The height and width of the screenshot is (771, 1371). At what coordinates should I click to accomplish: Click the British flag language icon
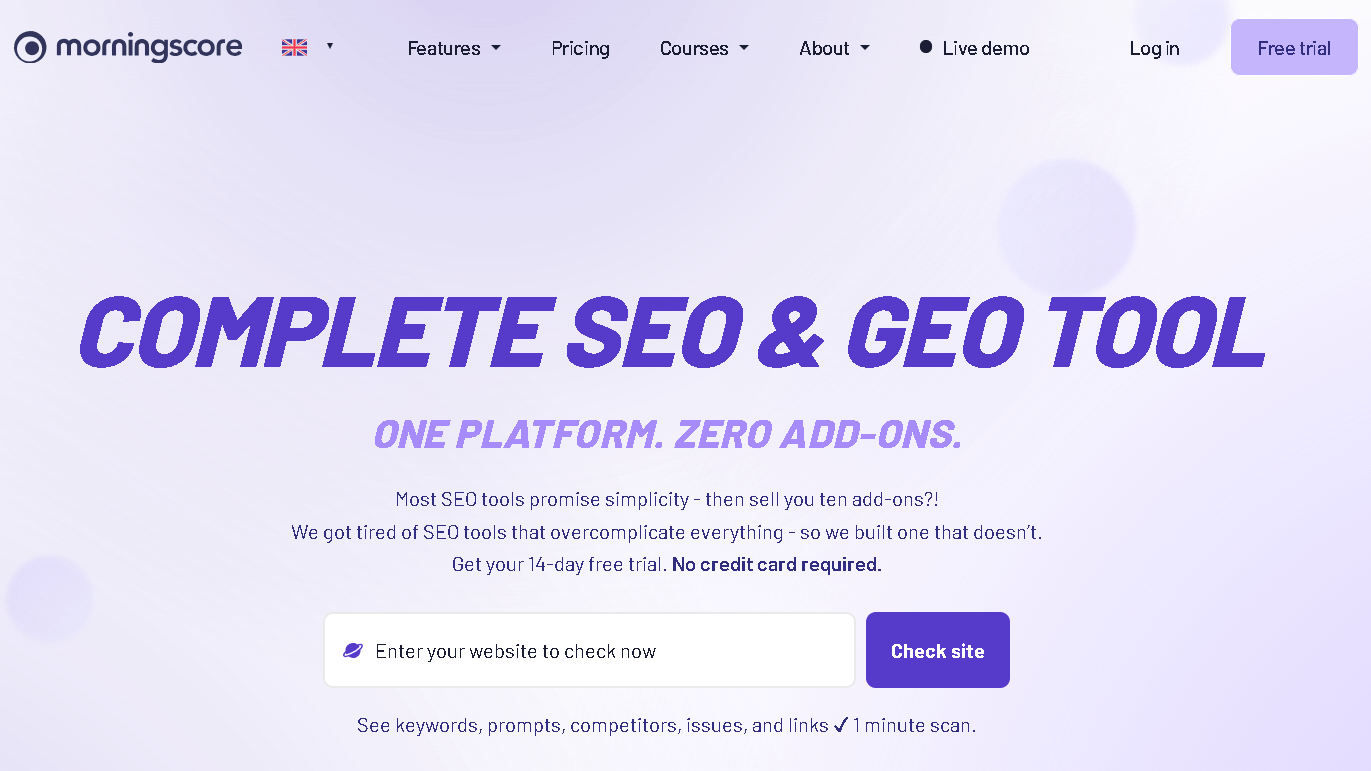pos(293,46)
